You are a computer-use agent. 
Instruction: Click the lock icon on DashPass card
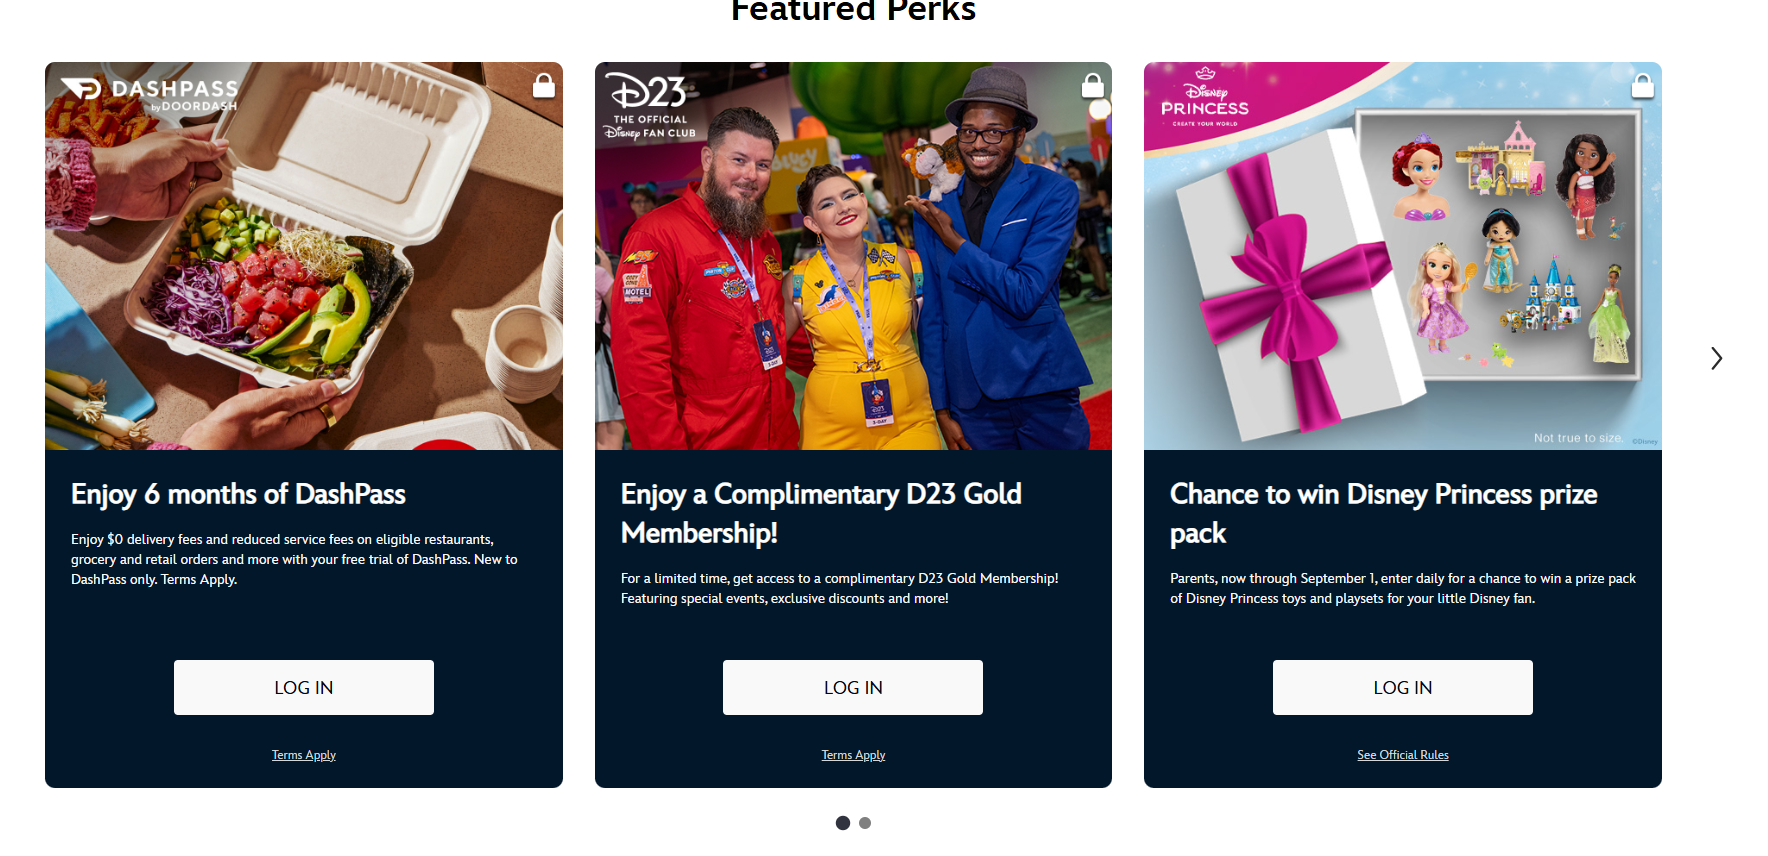click(x=543, y=86)
